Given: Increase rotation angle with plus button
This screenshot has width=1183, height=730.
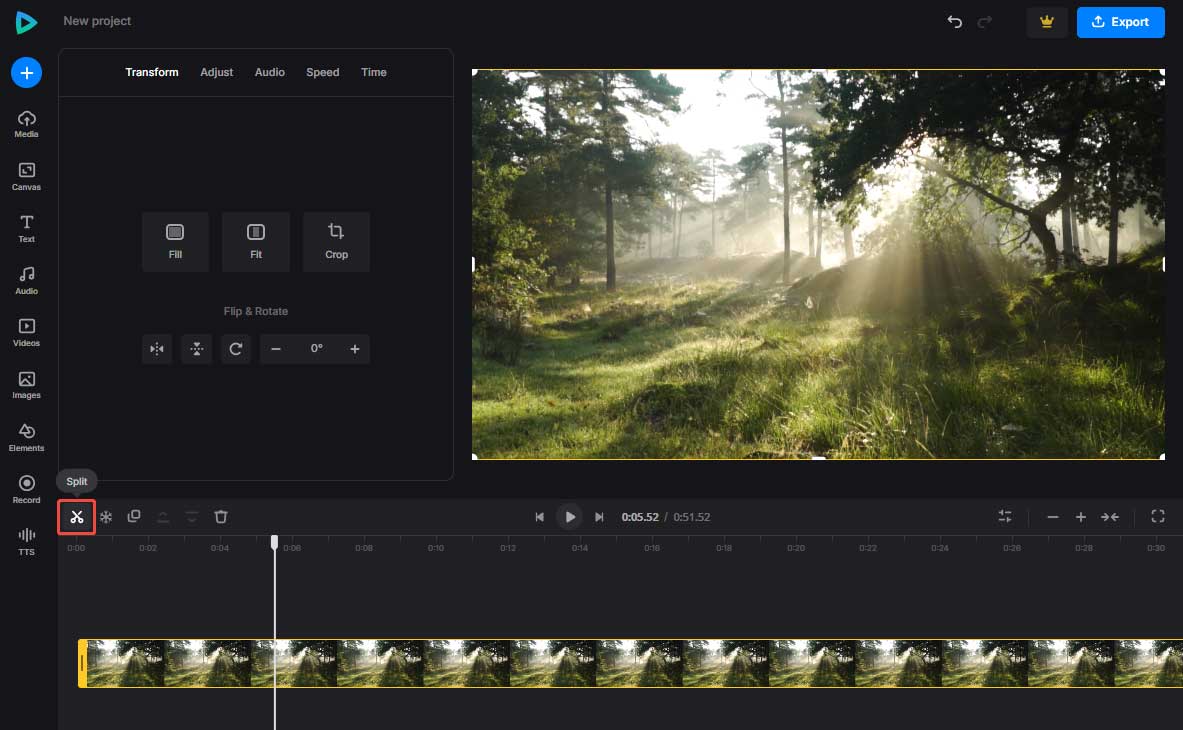Looking at the screenshot, I should pyautogui.click(x=355, y=349).
